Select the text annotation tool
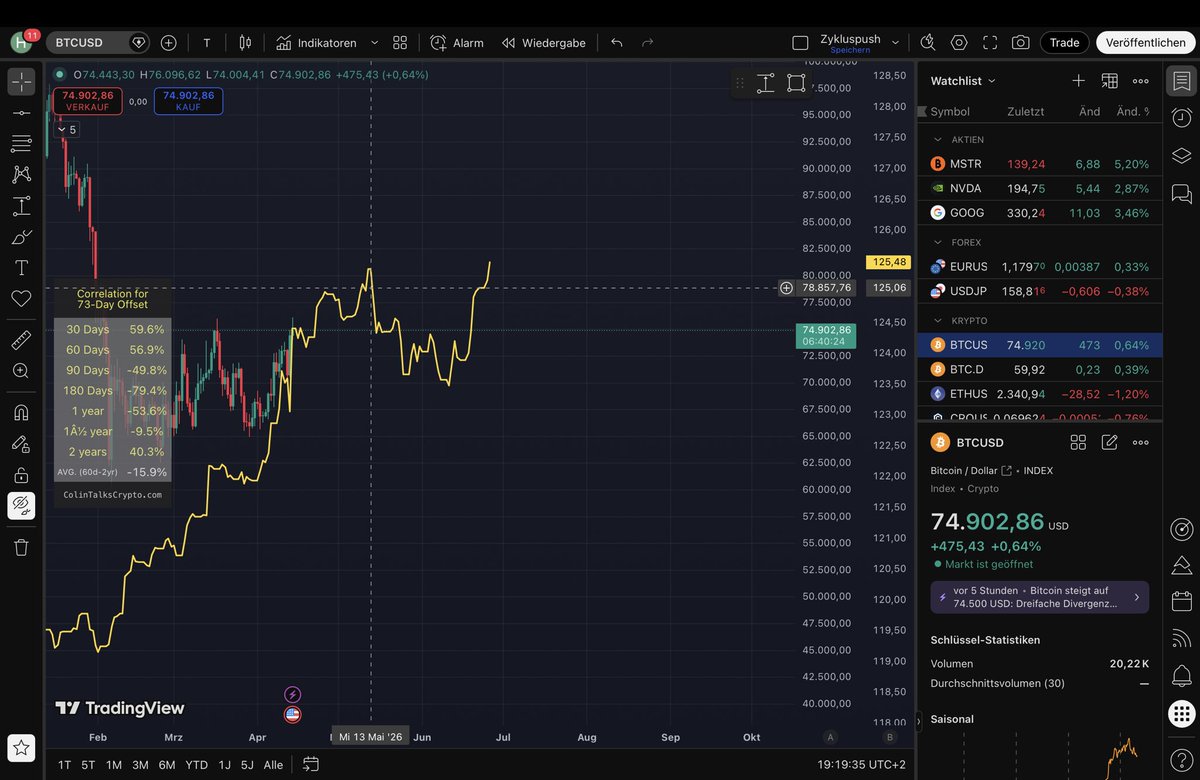 (x=21, y=268)
